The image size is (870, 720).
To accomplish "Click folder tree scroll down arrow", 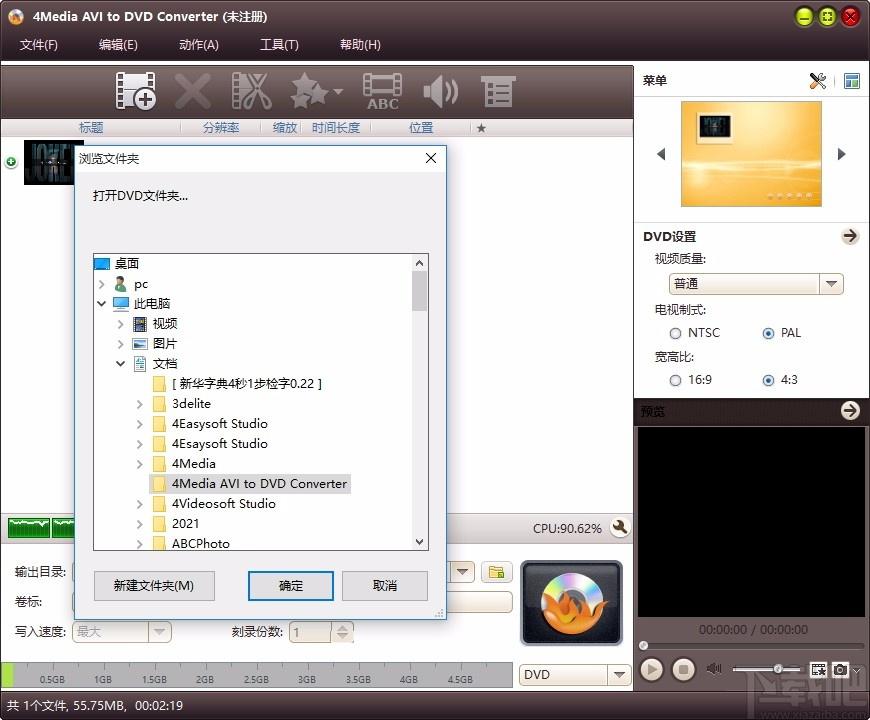I will [419, 542].
